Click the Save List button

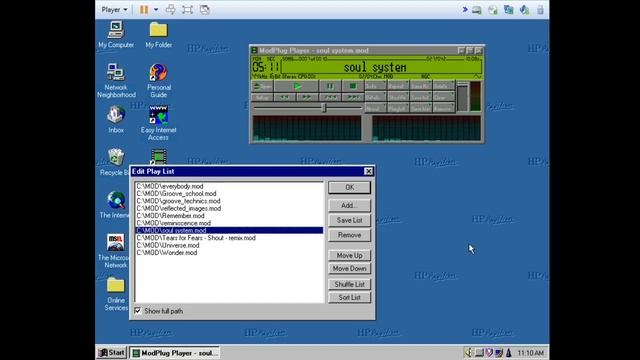(x=349, y=220)
